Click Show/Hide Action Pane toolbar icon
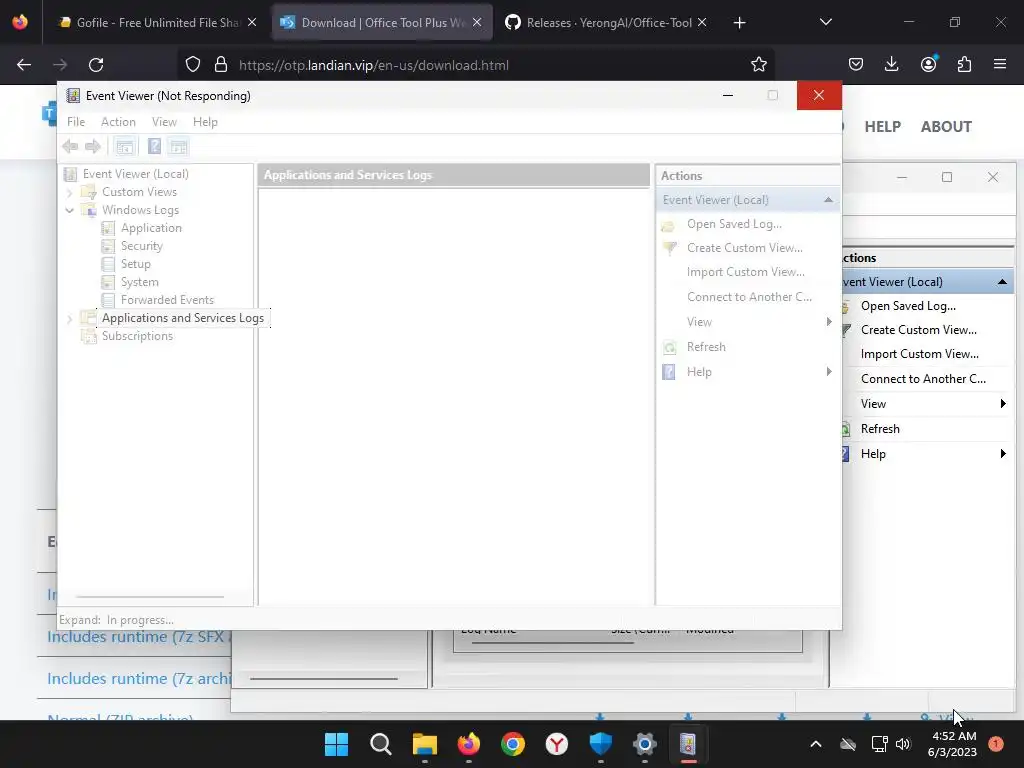 178,146
